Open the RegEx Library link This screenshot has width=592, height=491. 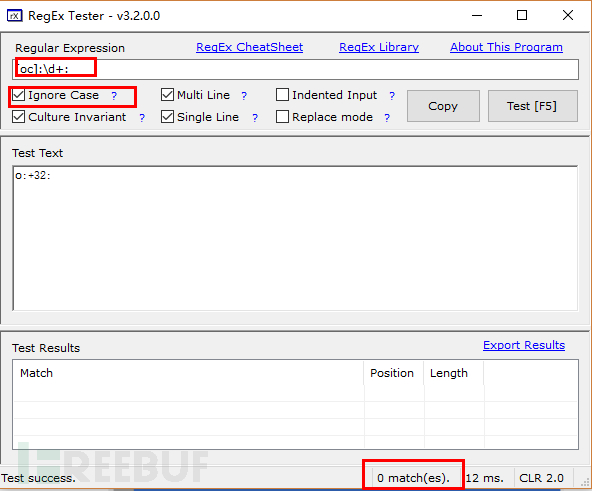379,47
